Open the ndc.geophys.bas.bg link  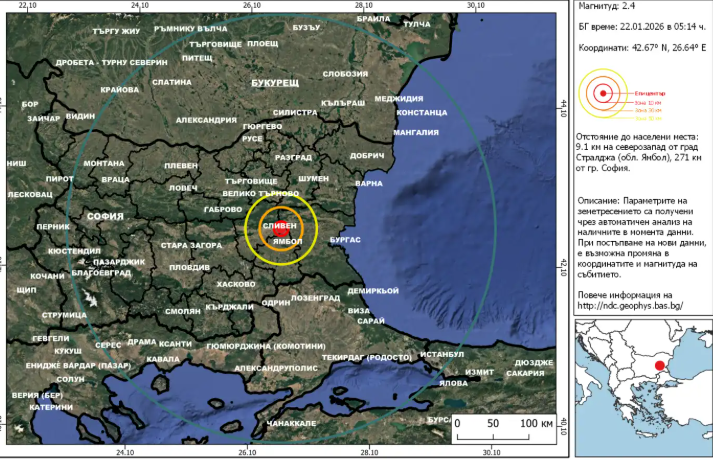click(631, 307)
